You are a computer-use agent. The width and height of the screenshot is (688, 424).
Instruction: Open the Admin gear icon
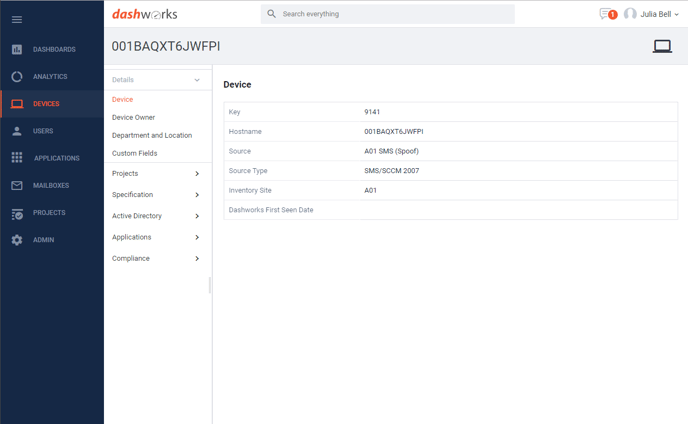click(17, 240)
